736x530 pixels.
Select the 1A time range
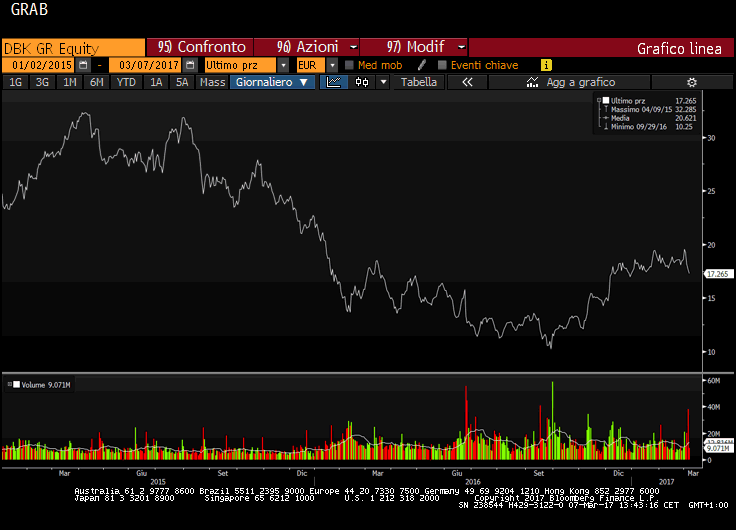[x=156, y=82]
